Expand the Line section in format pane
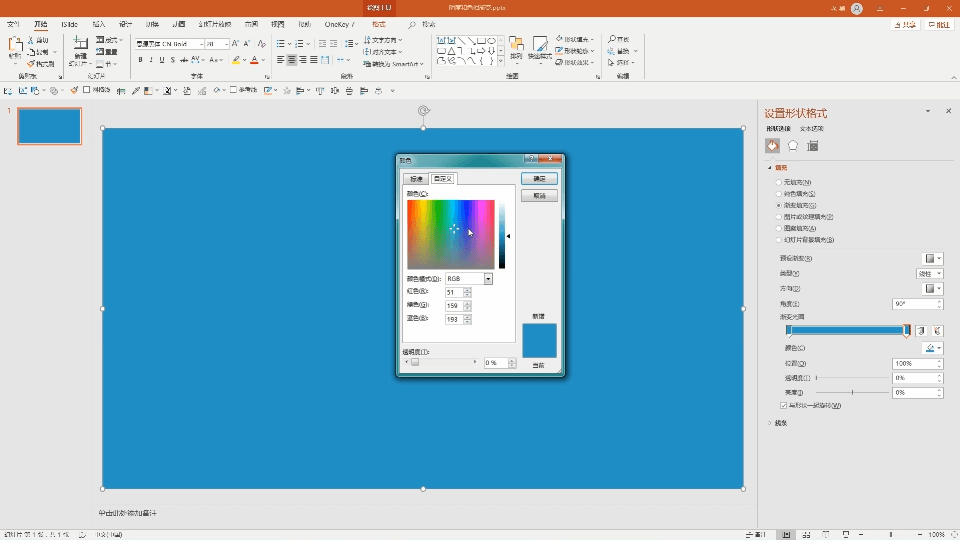960x540 pixels. coord(770,423)
